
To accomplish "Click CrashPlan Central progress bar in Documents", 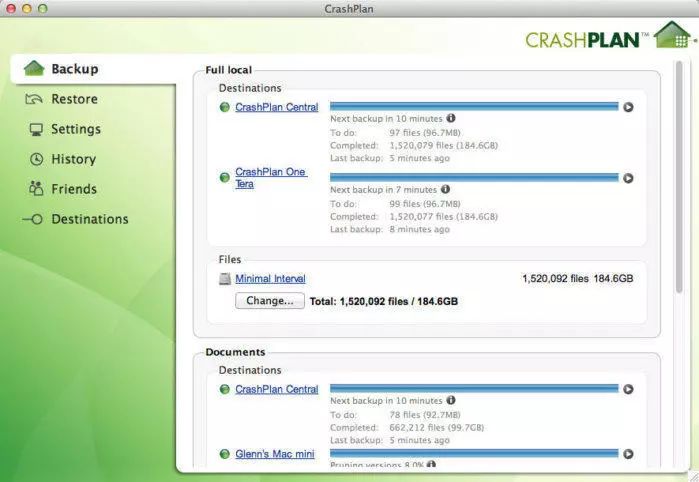I will tap(474, 388).
